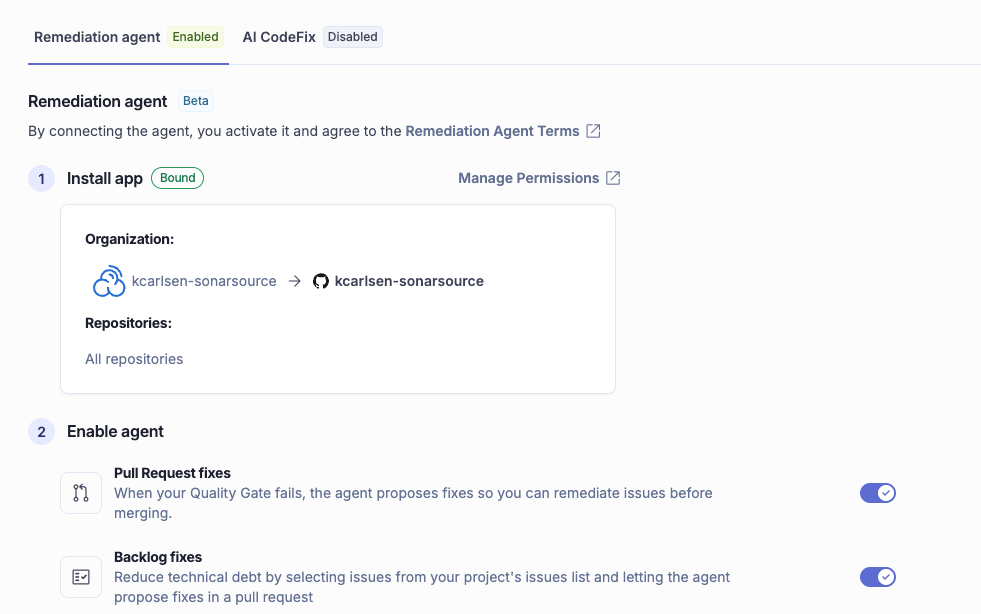Click the All repositories text
Screen dimensions: 981x614
pyautogui.click(x=134, y=359)
